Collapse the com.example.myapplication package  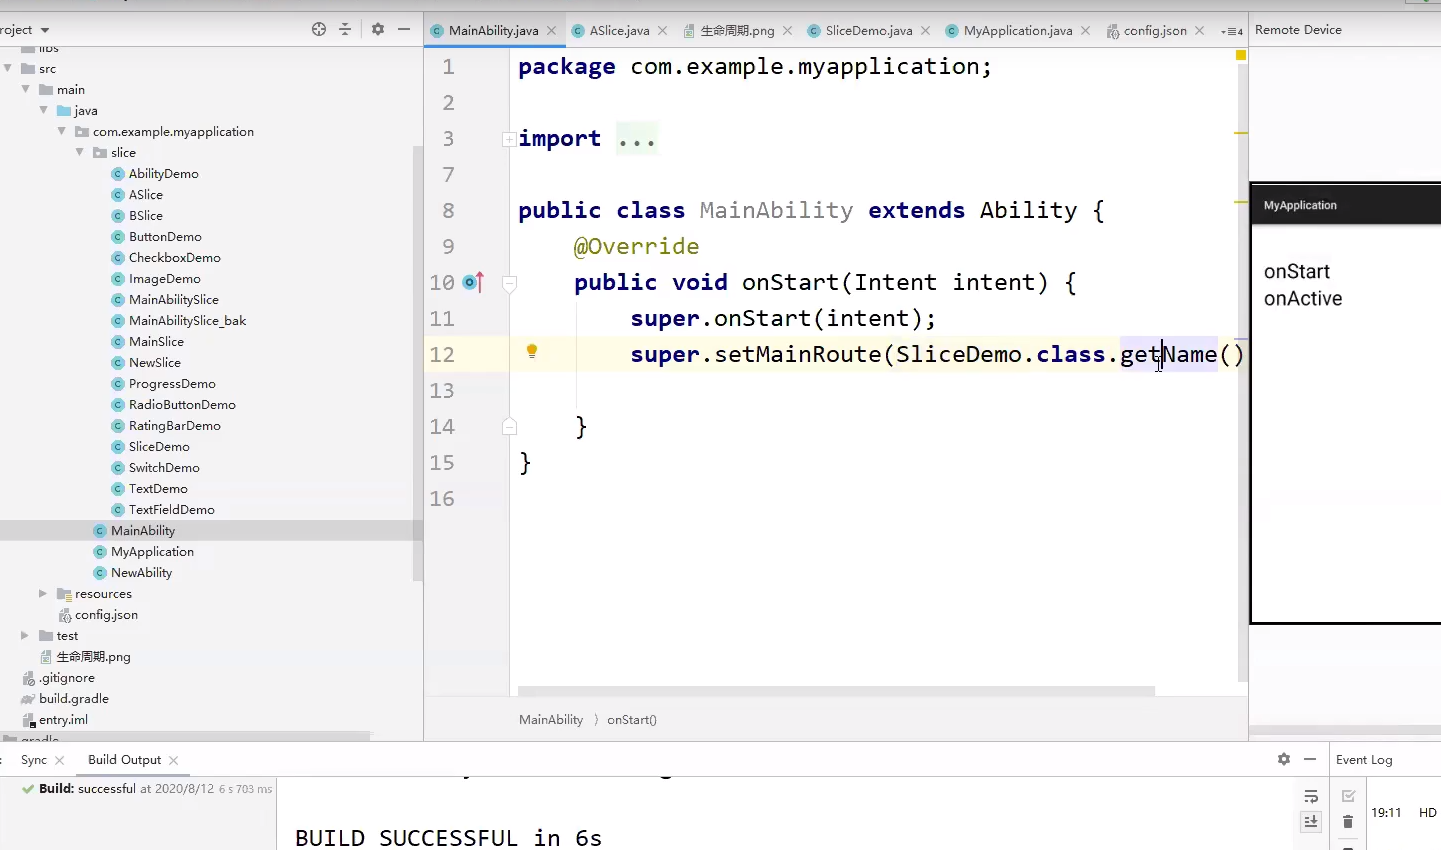[x=62, y=131]
